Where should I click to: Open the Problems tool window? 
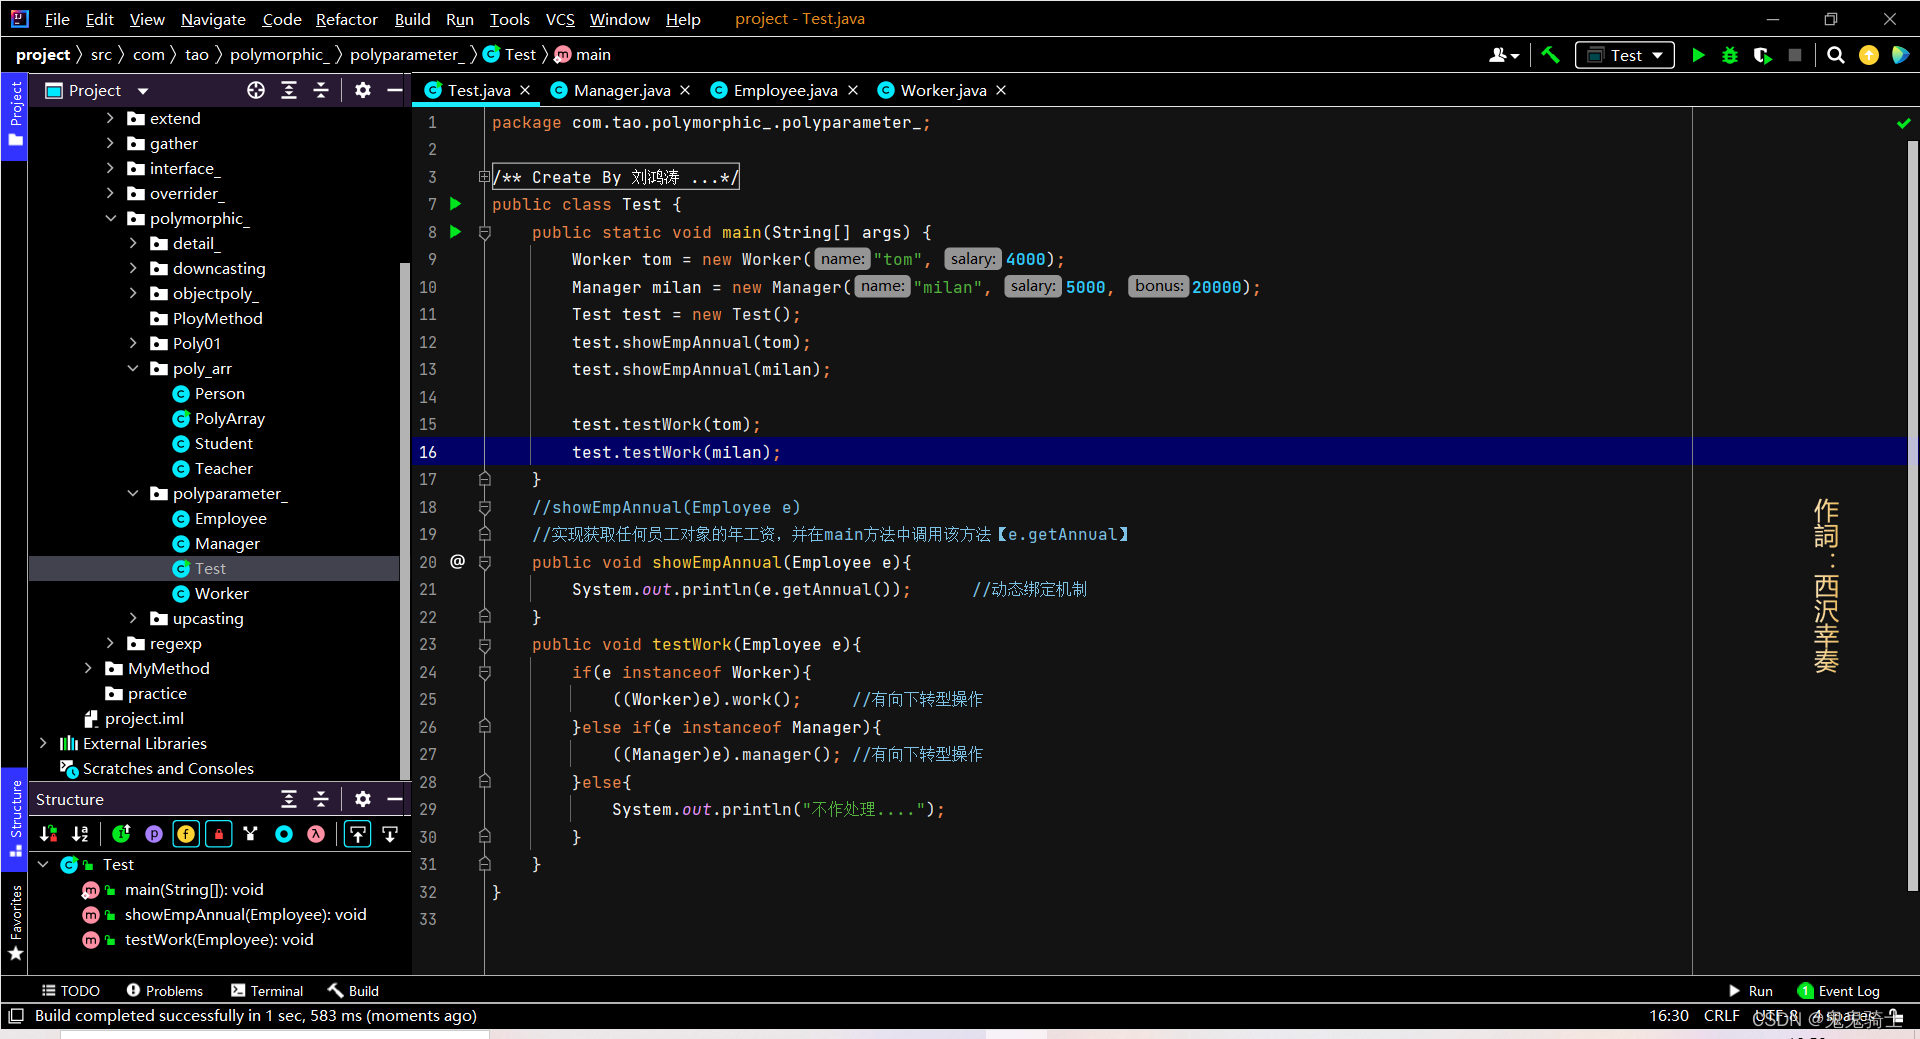(164, 991)
